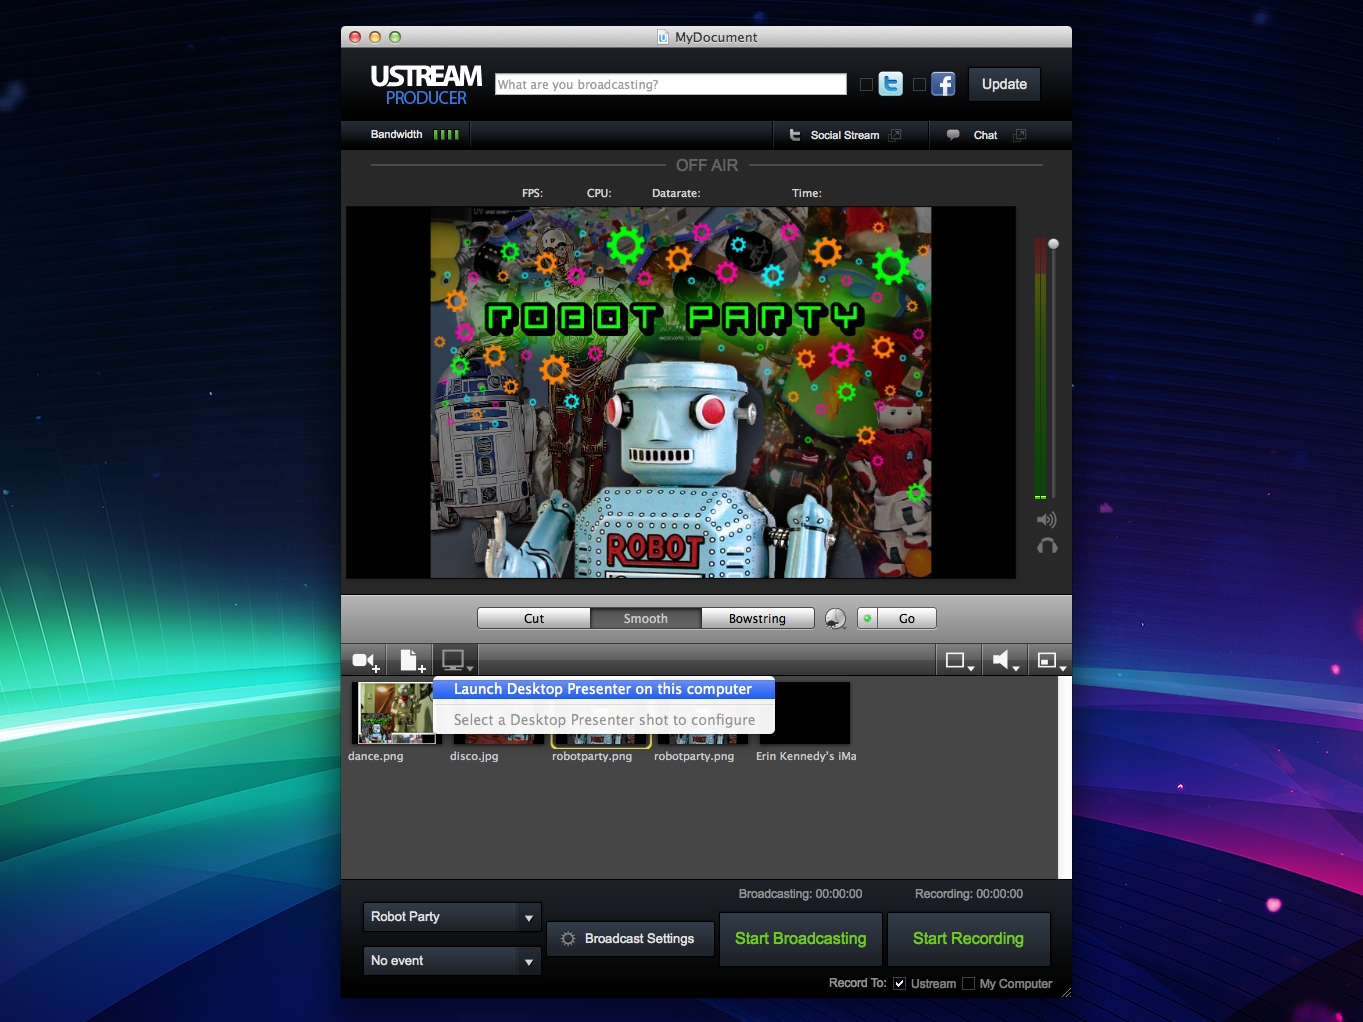Viewport: 1363px width, 1022px height.
Task: Mute speaker output icon below meter
Action: (x=1047, y=520)
